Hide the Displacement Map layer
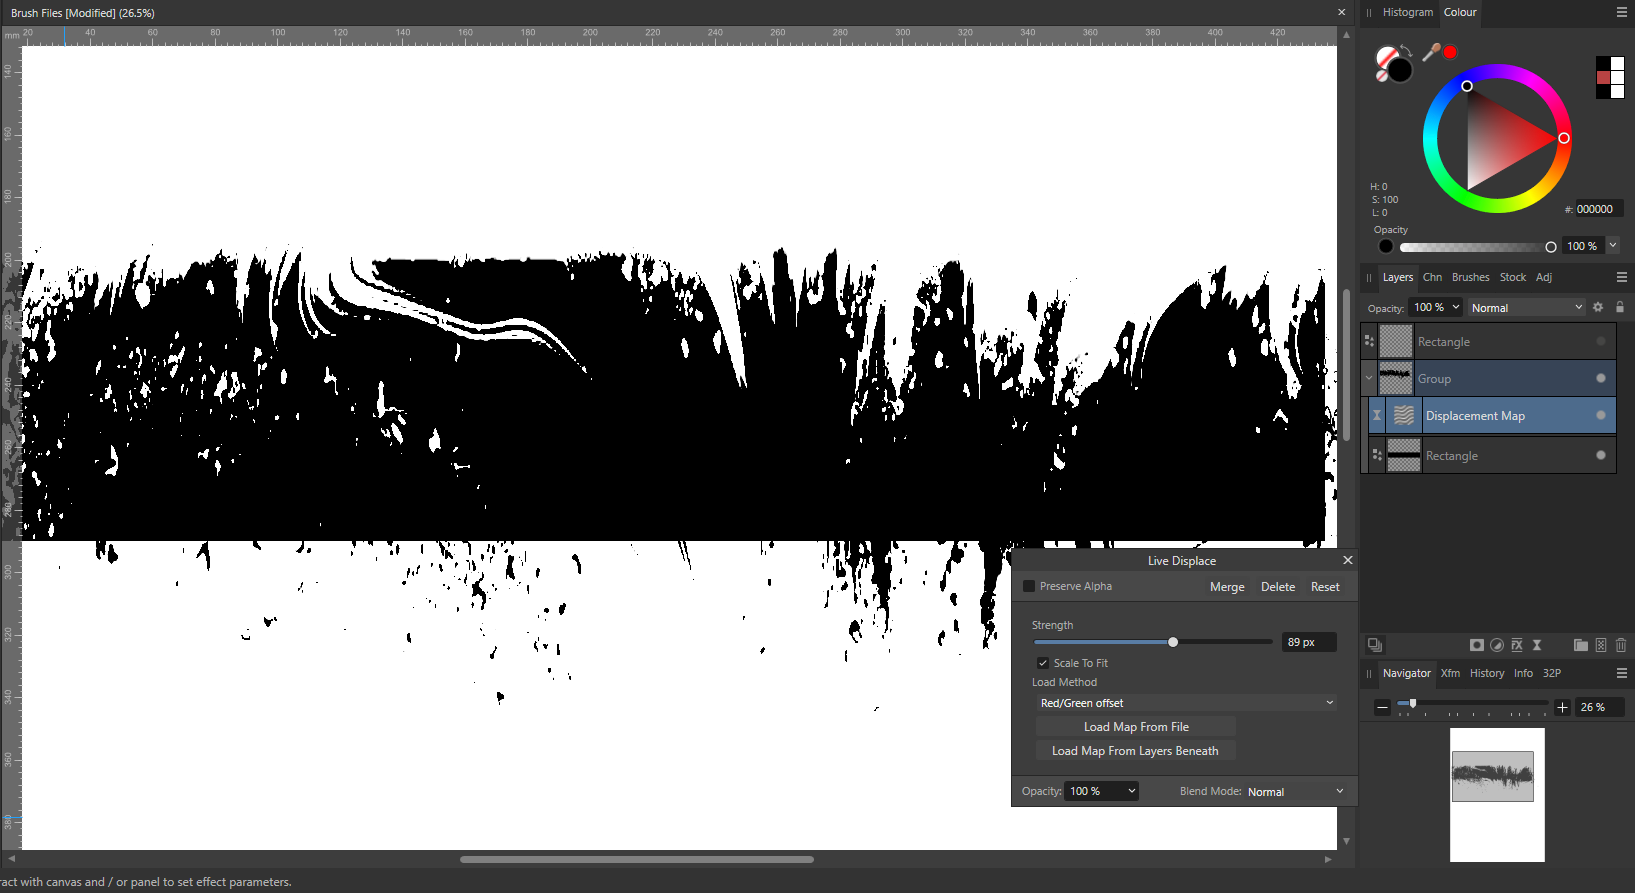 point(1600,415)
